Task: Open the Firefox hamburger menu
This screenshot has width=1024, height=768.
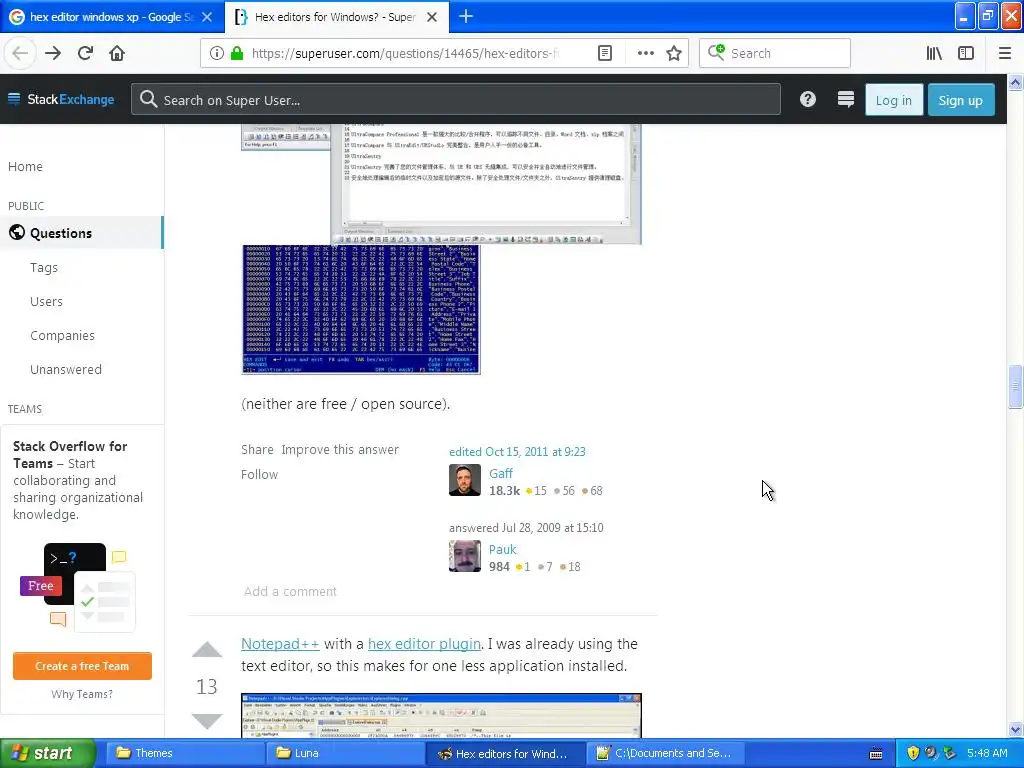Action: tap(1004, 54)
